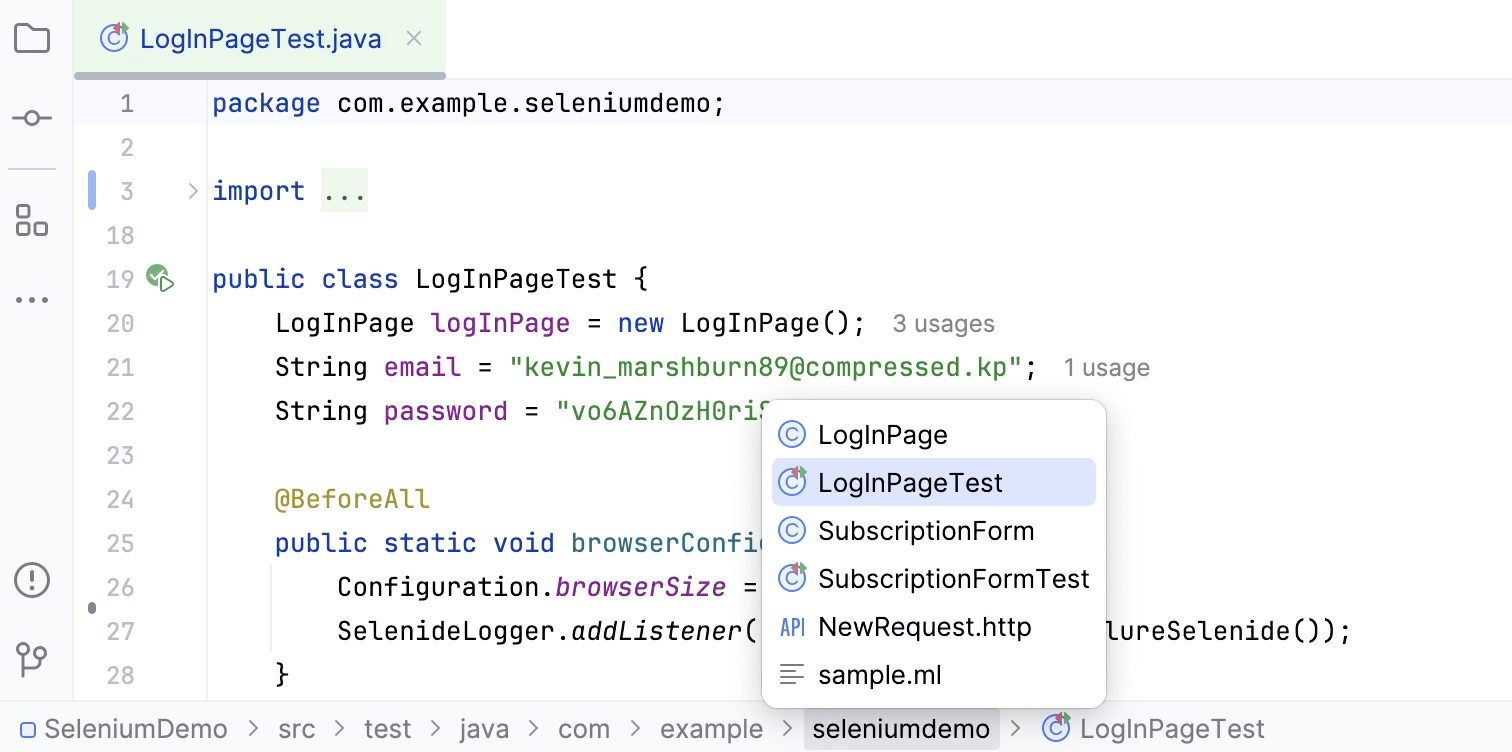Open the Structure tool window icon
Screen dimensions: 1512x752
point(32,220)
